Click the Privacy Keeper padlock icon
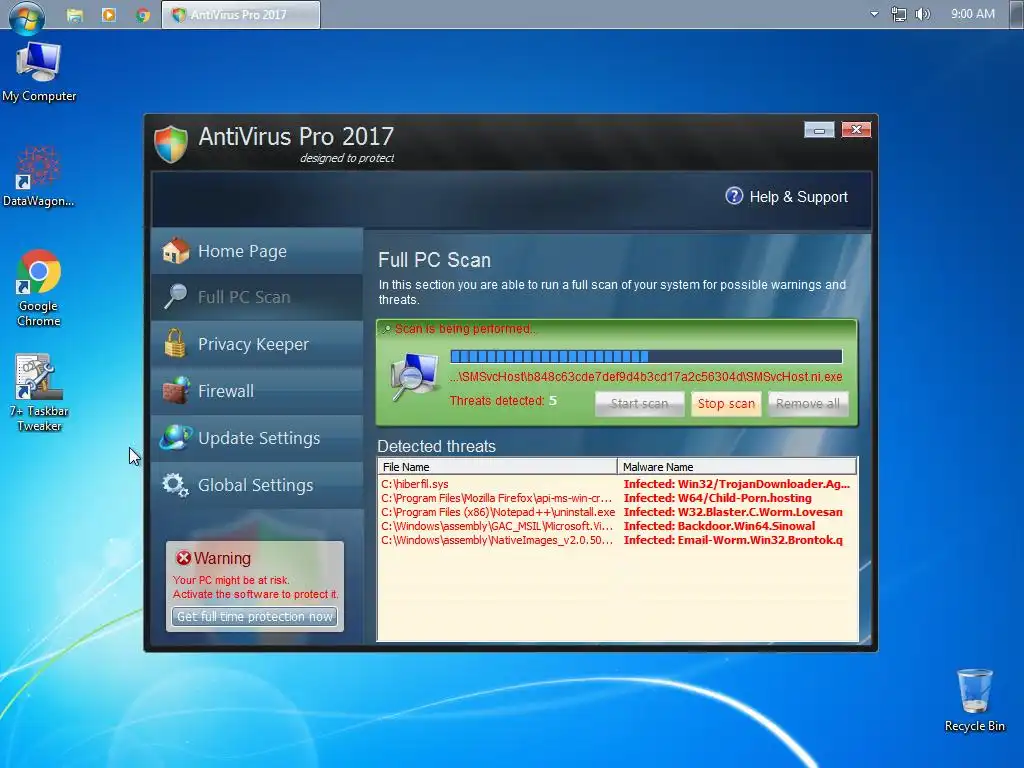This screenshot has height=768, width=1024. point(175,343)
